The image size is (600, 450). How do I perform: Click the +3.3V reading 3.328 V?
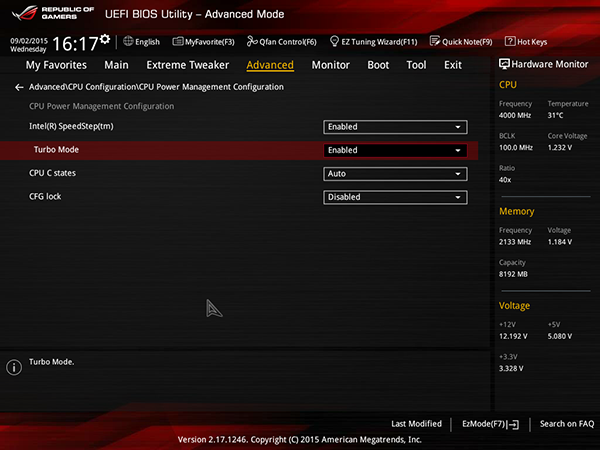point(511,368)
